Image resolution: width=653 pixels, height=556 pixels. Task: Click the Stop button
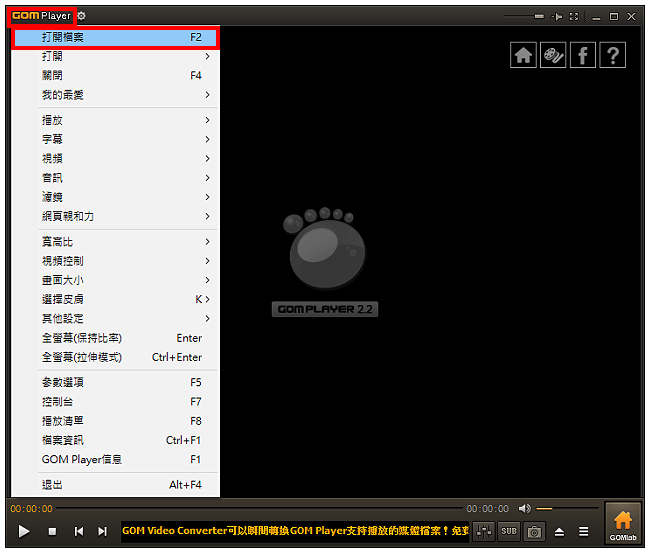pyautogui.click(x=52, y=532)
